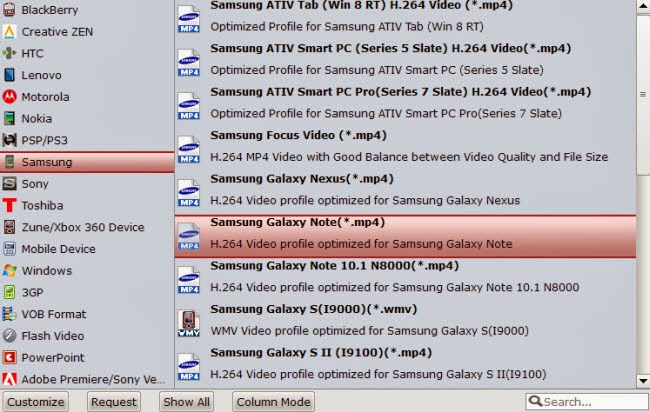
Task: Click the 3GP category icon
Action: pyautogui.click(x=9, y=292)
